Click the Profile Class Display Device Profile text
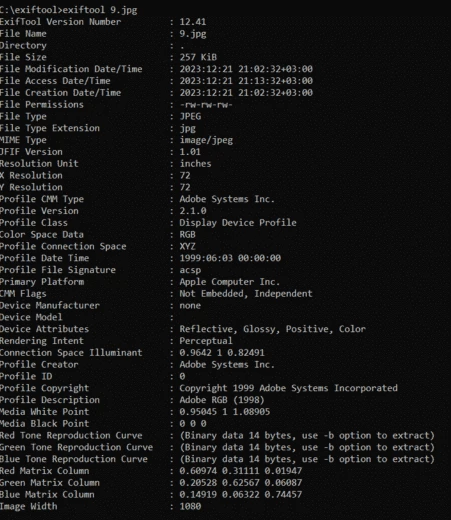This screenshot has height=520, width=451. point(238,223)
